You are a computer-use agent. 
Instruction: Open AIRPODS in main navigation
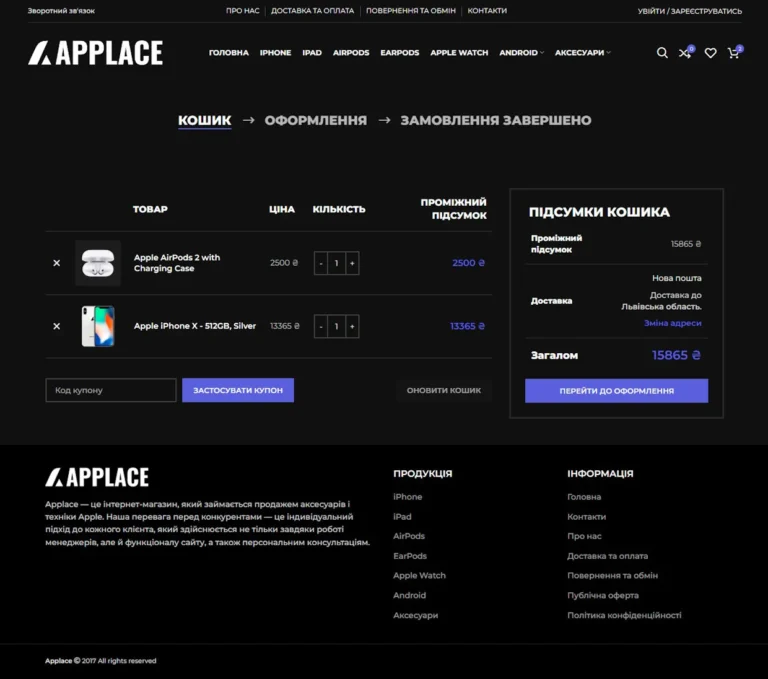pos(351,52)
